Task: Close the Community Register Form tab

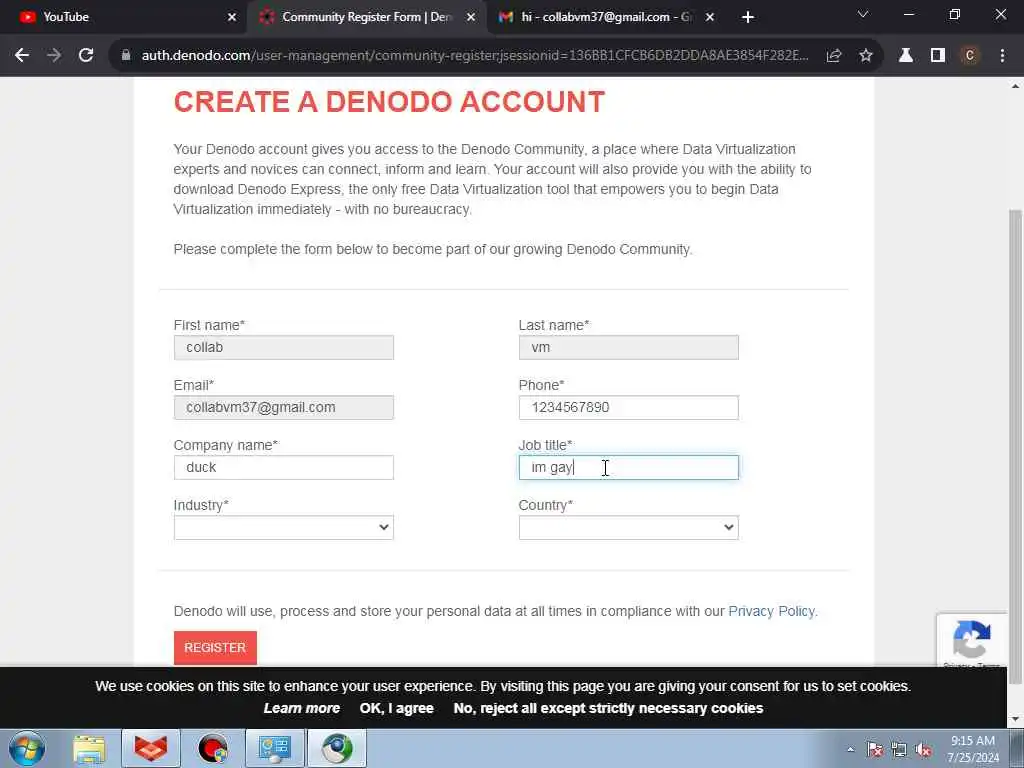Action: pyautogui.click(x=471, y=17)
